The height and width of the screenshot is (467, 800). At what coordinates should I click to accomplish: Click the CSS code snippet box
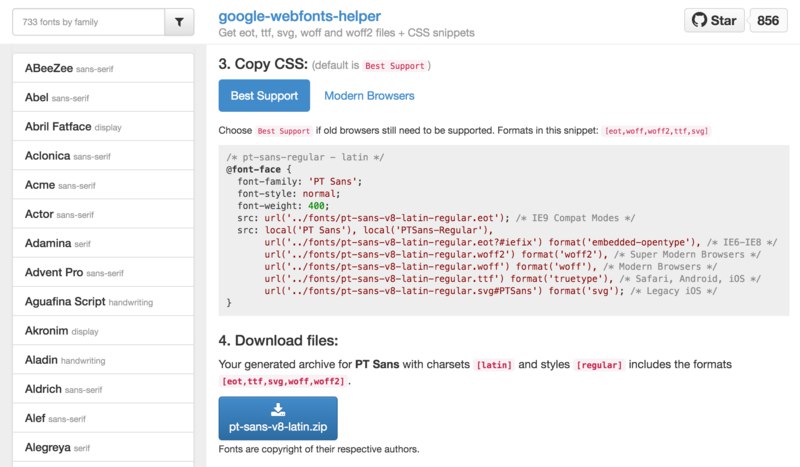pos(504,230)
